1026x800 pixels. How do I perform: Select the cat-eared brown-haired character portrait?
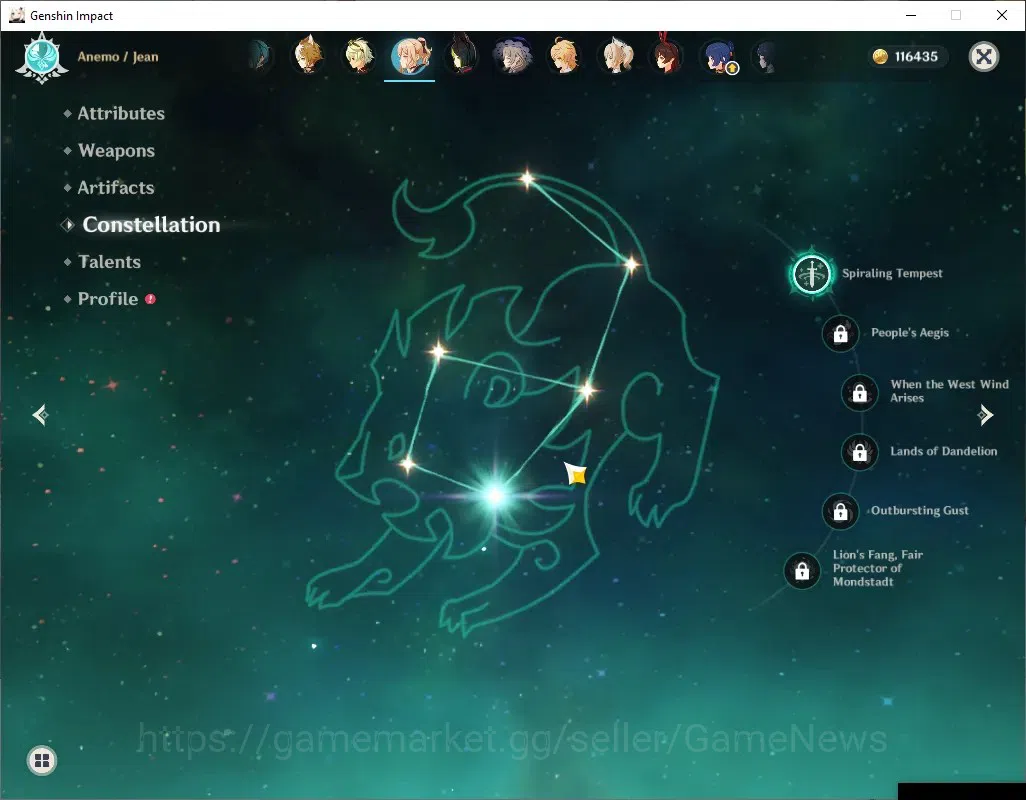click(x=308, y=55)
